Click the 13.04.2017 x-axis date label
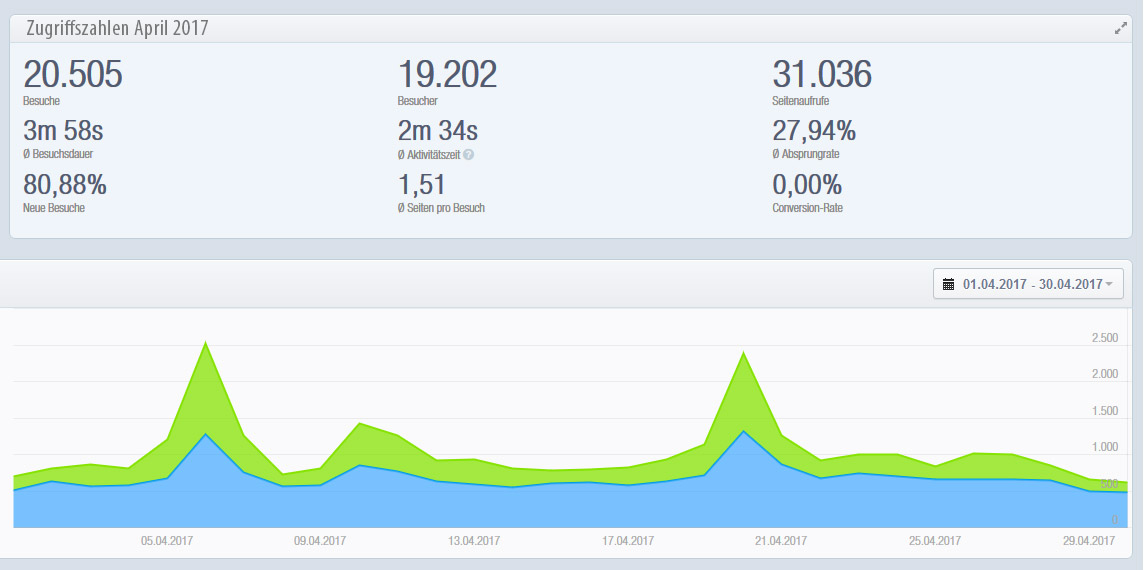The image size is (1144, 570). [x=474, y=541]
